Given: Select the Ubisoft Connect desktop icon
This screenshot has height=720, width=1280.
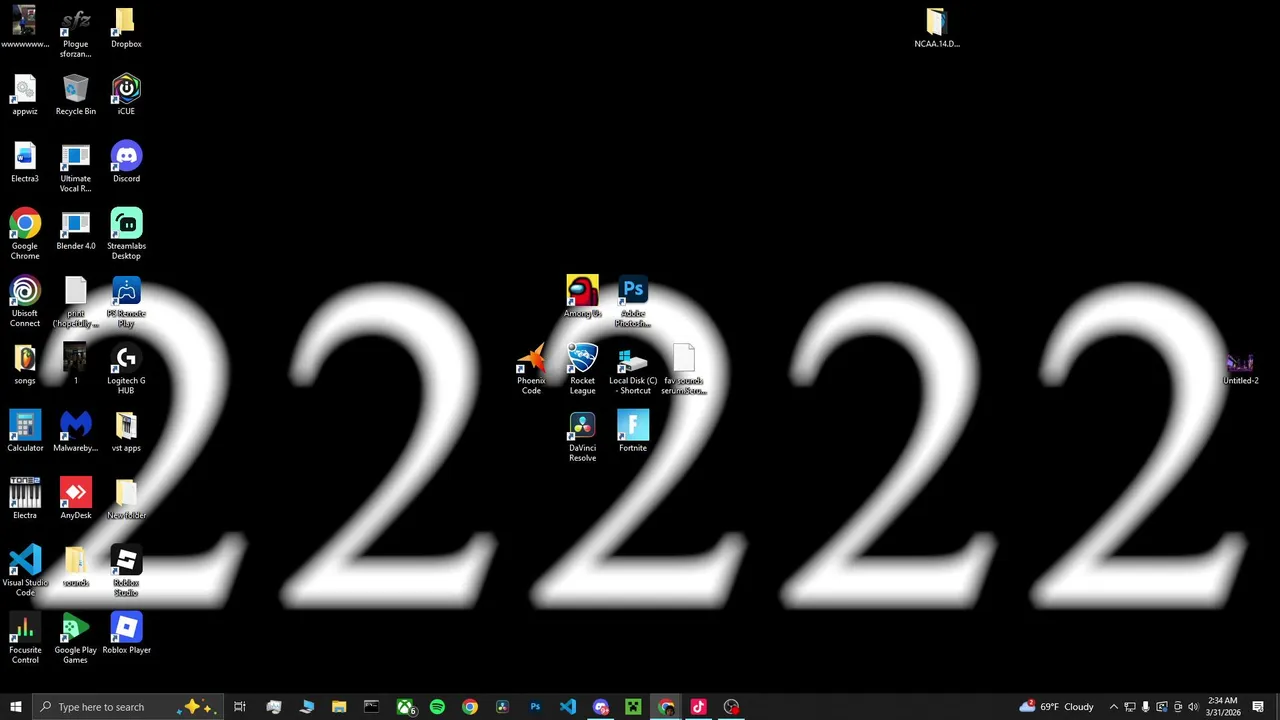Looking at the screenshot, I should click(25, 301).
